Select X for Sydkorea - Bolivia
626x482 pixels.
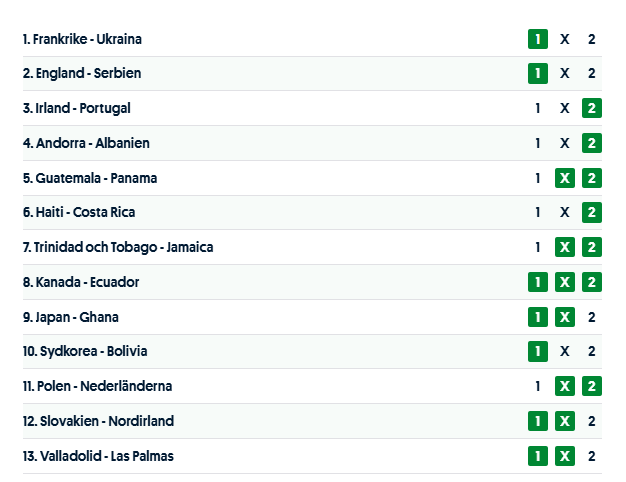(565, 351)
